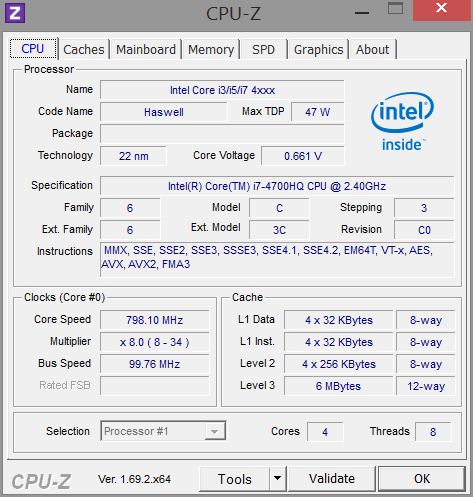473x497 pixels.
Task: Click the Stepping value 3
Action: click(x=424, y=208)
